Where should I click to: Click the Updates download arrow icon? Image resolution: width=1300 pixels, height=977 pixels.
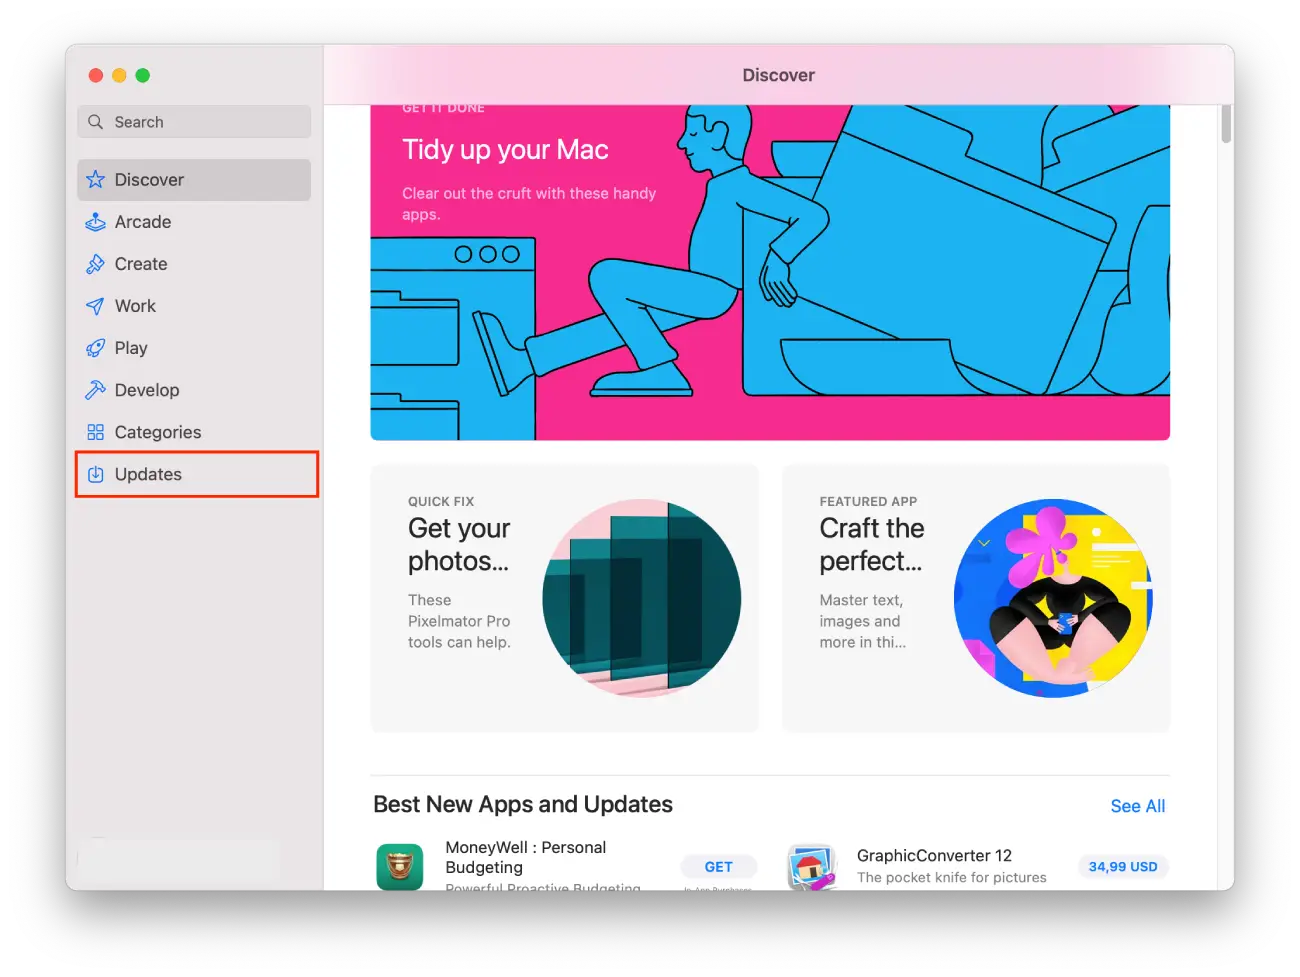tap(96, 474)
